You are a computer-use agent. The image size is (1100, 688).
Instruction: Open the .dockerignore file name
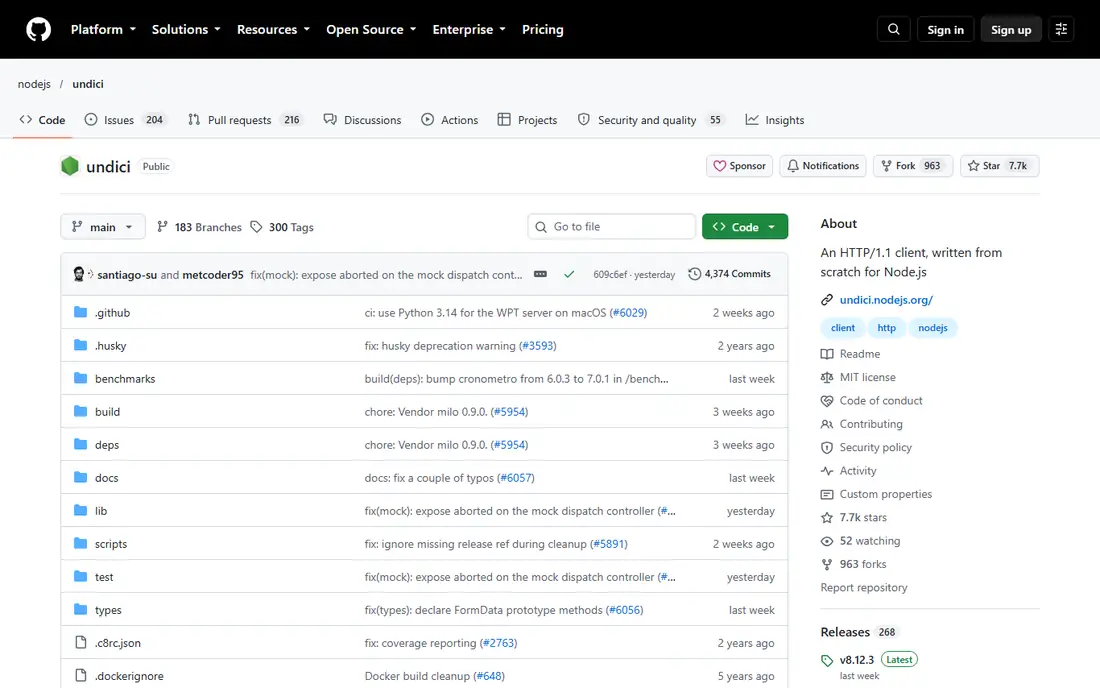point(129,676)
